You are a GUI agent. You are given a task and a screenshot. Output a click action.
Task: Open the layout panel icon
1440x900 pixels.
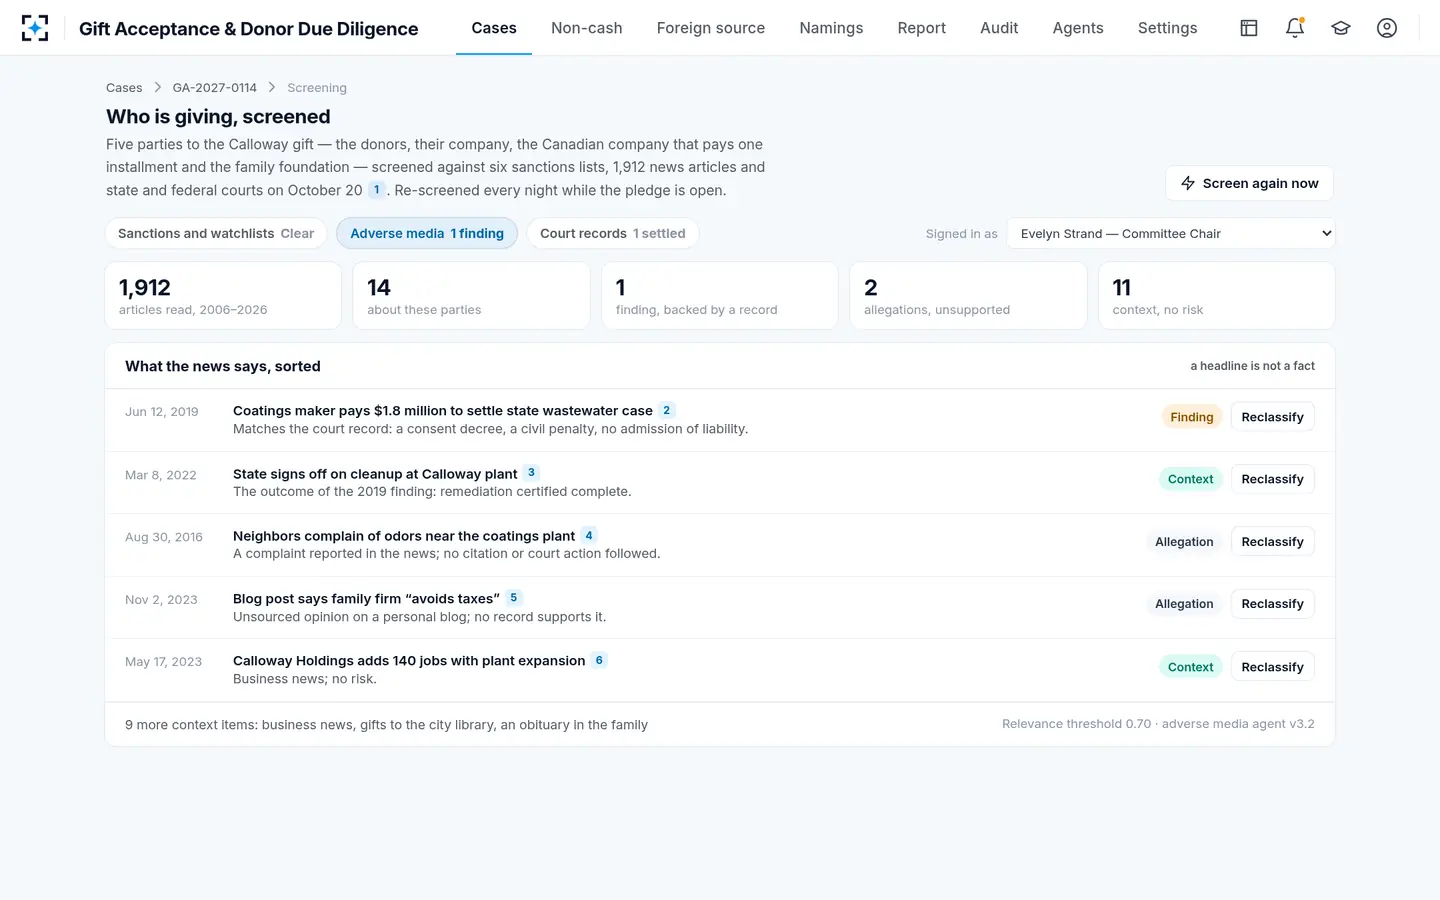[1249, 28]
